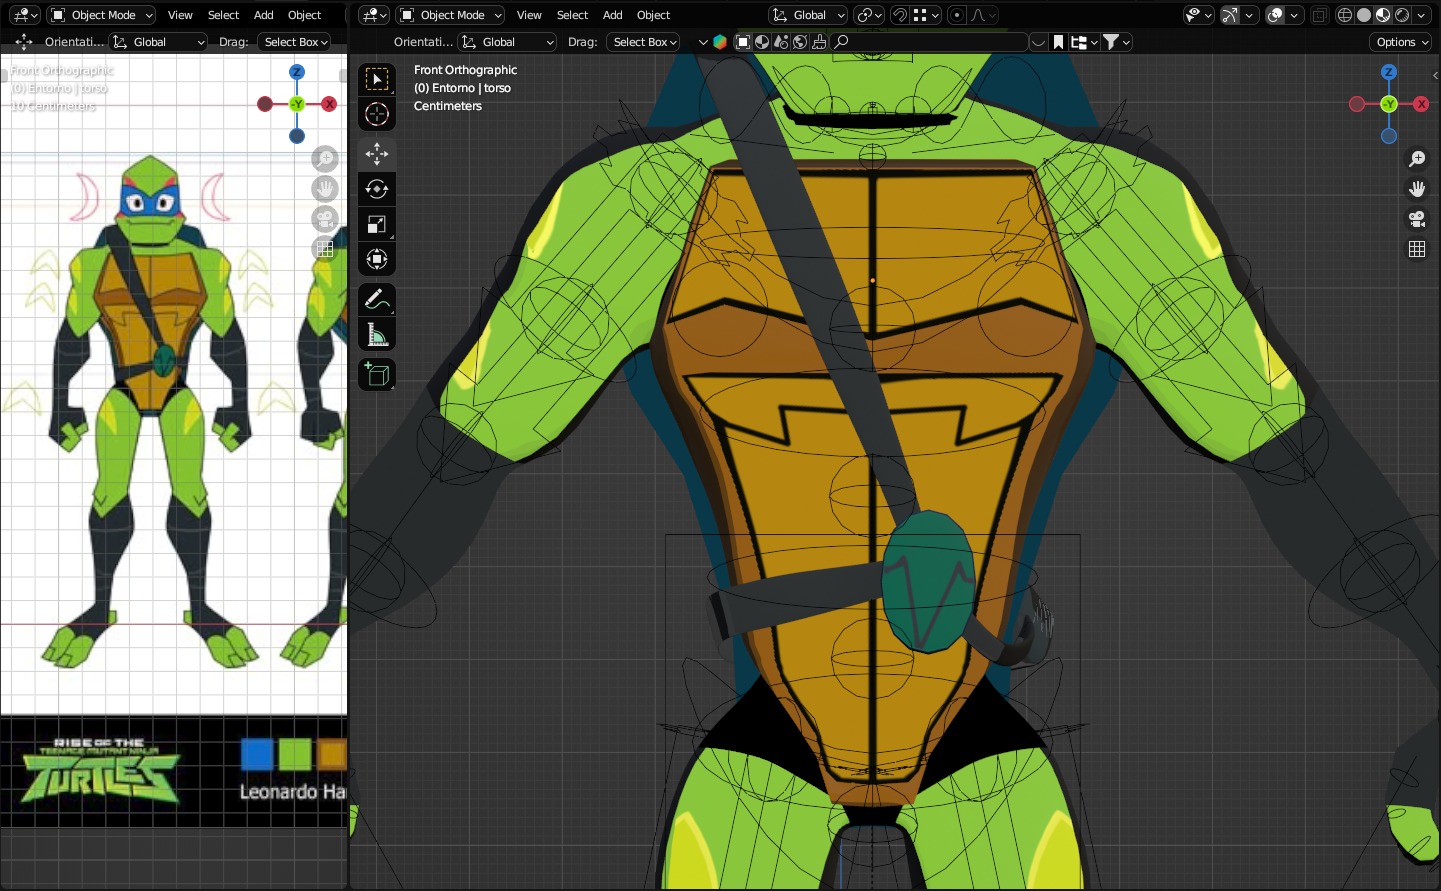Open Select Box drag dropdown in left viewport
Viewport: 1441px width, 891px height.
tap(296, 42)
